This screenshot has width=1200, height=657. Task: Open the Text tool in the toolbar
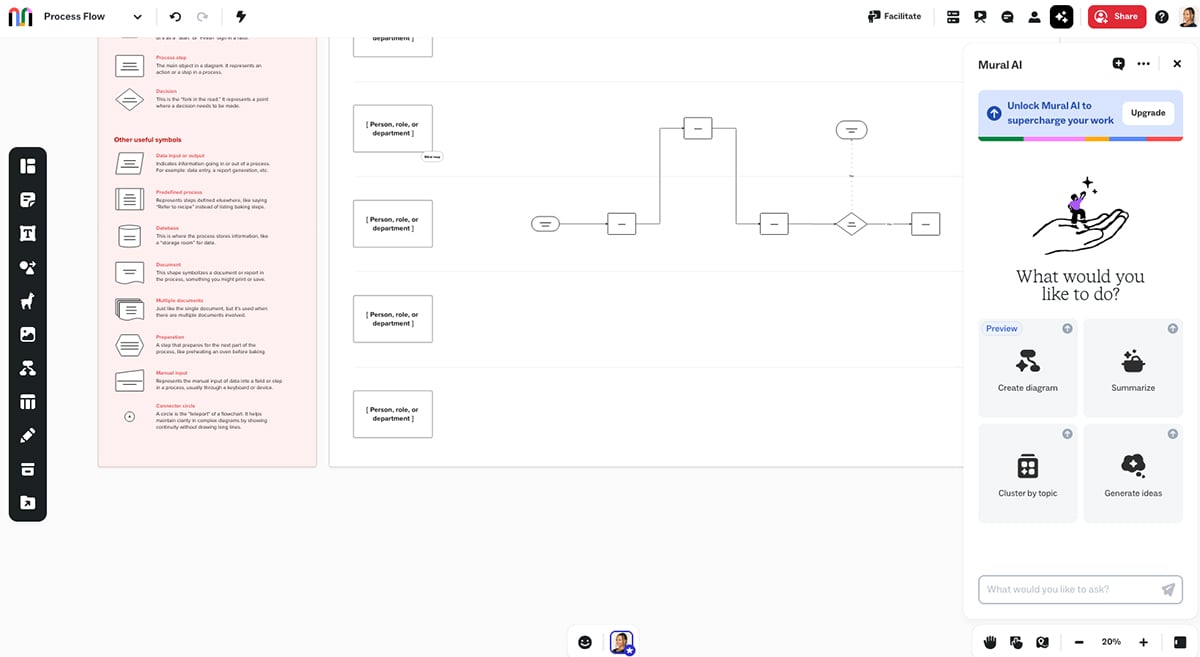pos(27,233)
